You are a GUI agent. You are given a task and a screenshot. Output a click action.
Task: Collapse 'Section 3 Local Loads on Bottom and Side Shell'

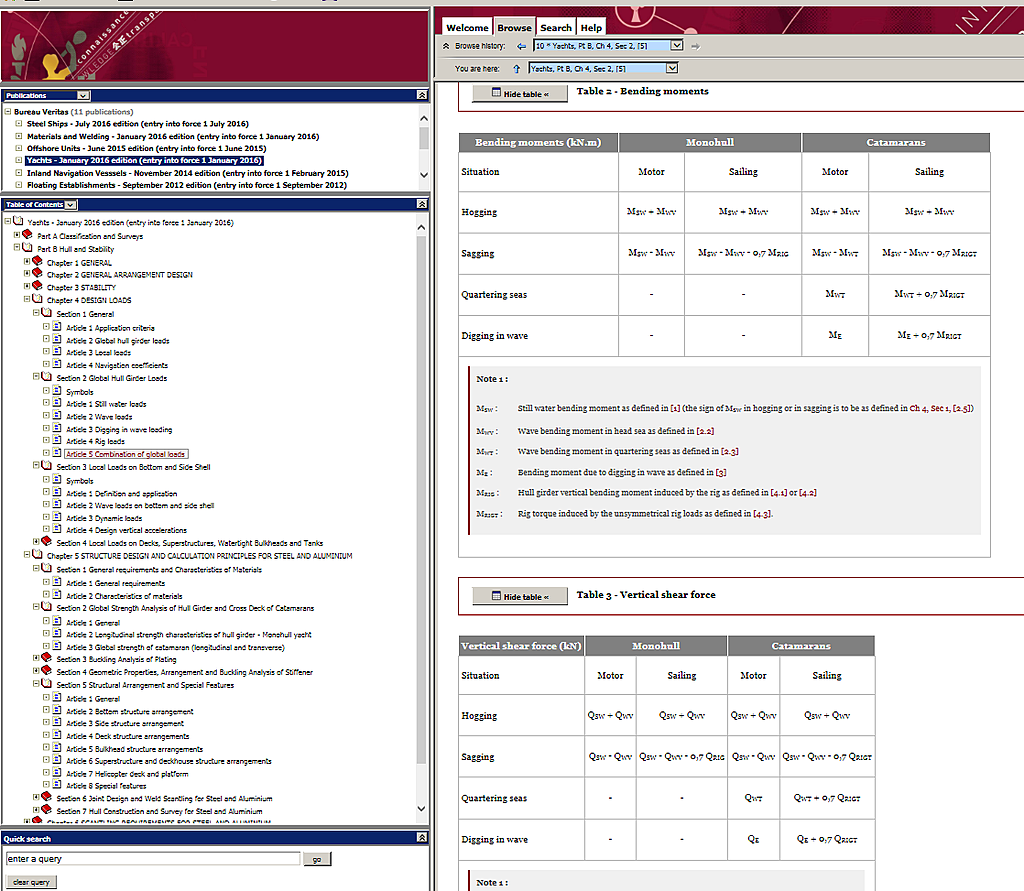(37, 466)
